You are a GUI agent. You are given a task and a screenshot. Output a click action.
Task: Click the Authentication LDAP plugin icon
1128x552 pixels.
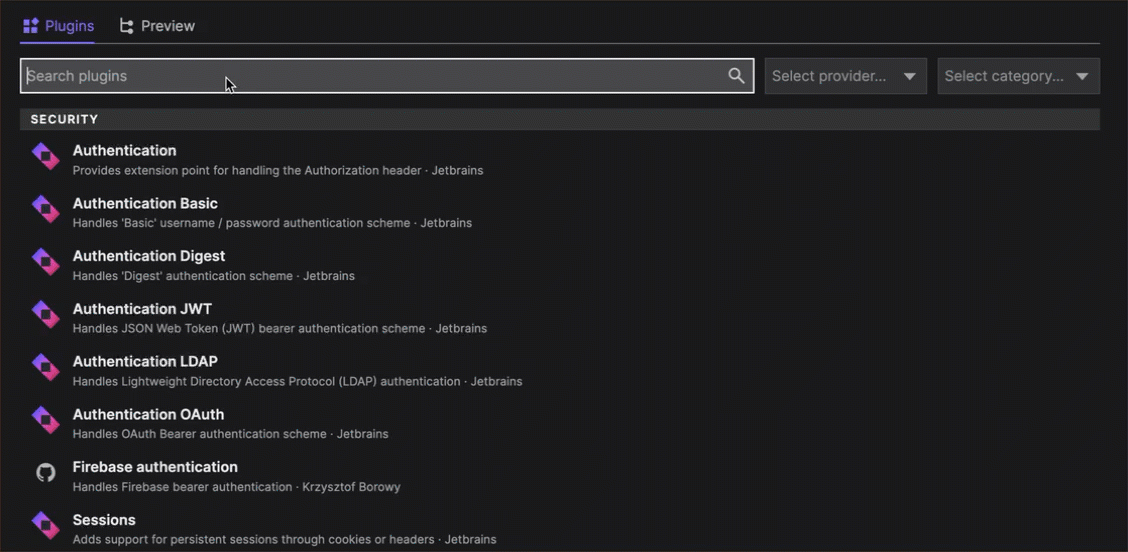click(x=46, y=367)
